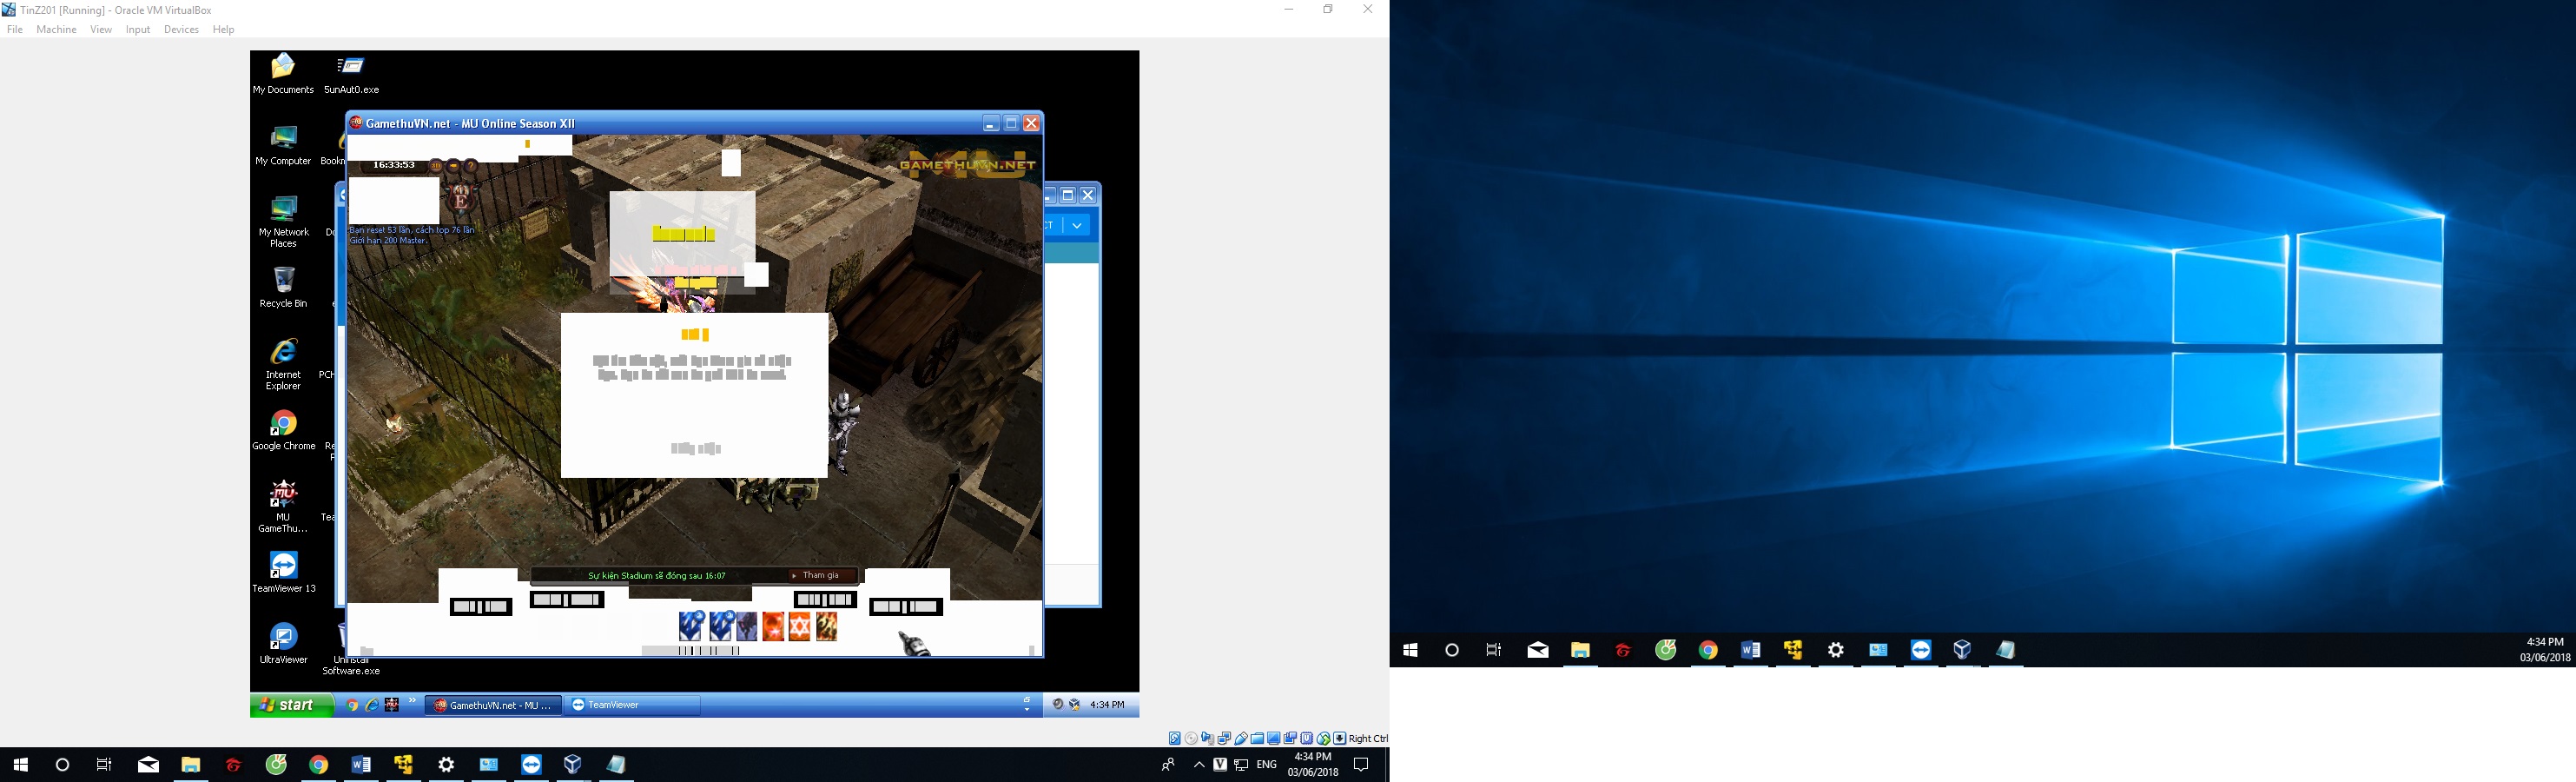
Task: Switch to TeamViewer XP taskbar button
Action: point(632,705)
